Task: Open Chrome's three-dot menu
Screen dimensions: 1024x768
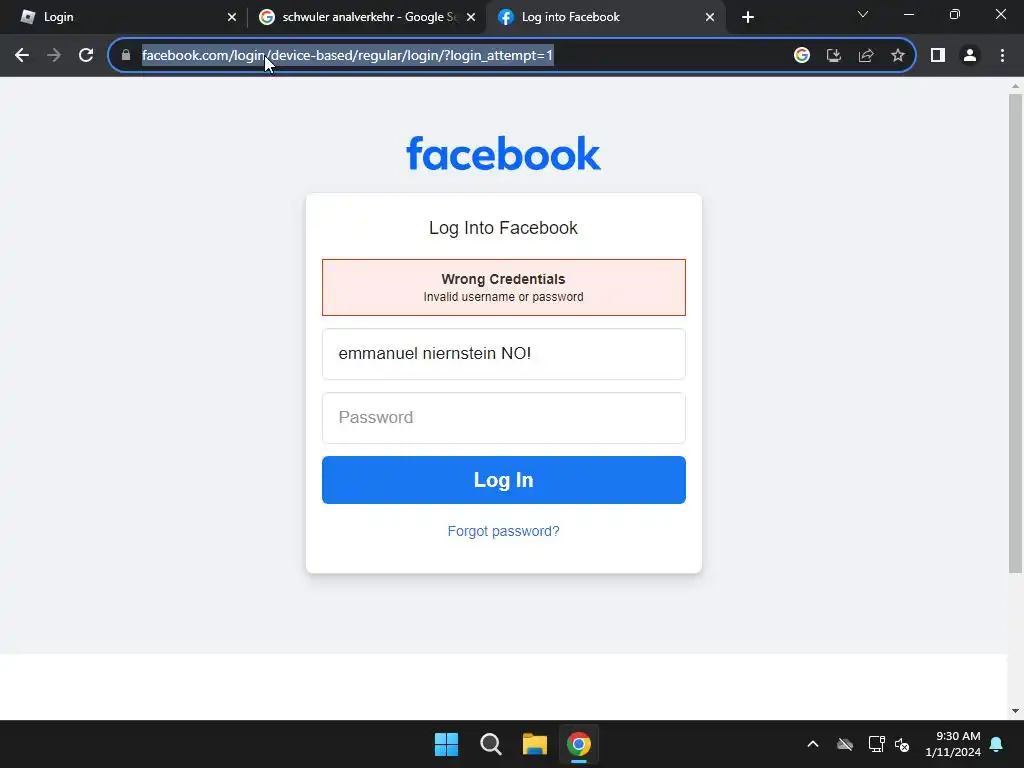Action: (1002, 56)
